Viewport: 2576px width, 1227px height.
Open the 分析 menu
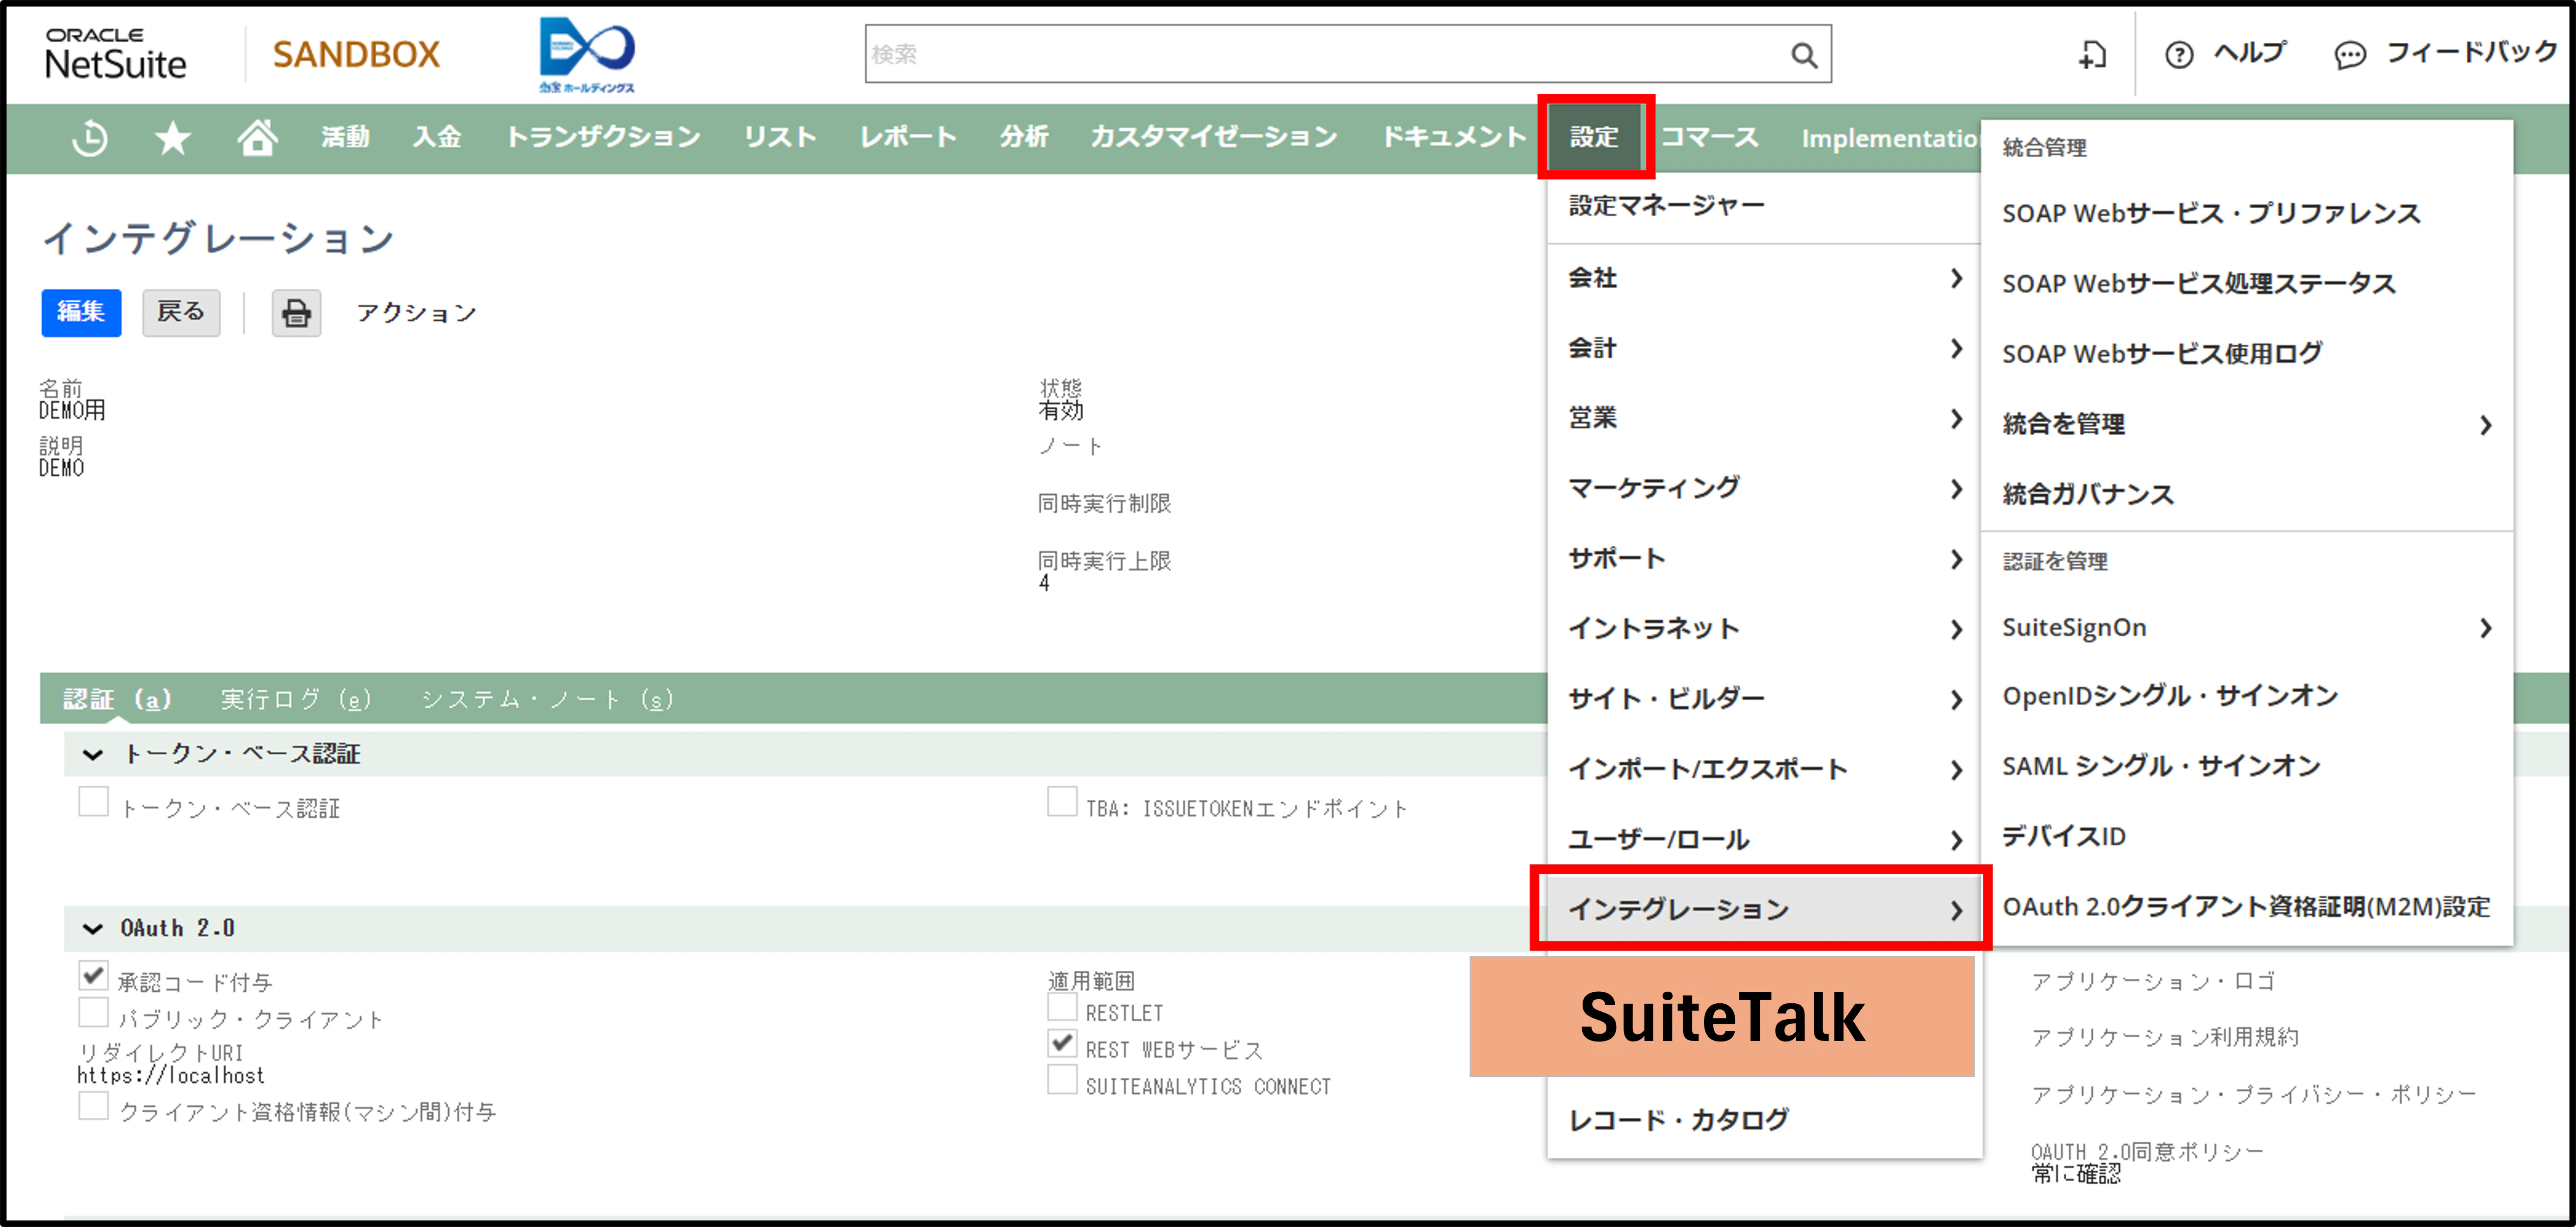click(x=1024, y=138)
